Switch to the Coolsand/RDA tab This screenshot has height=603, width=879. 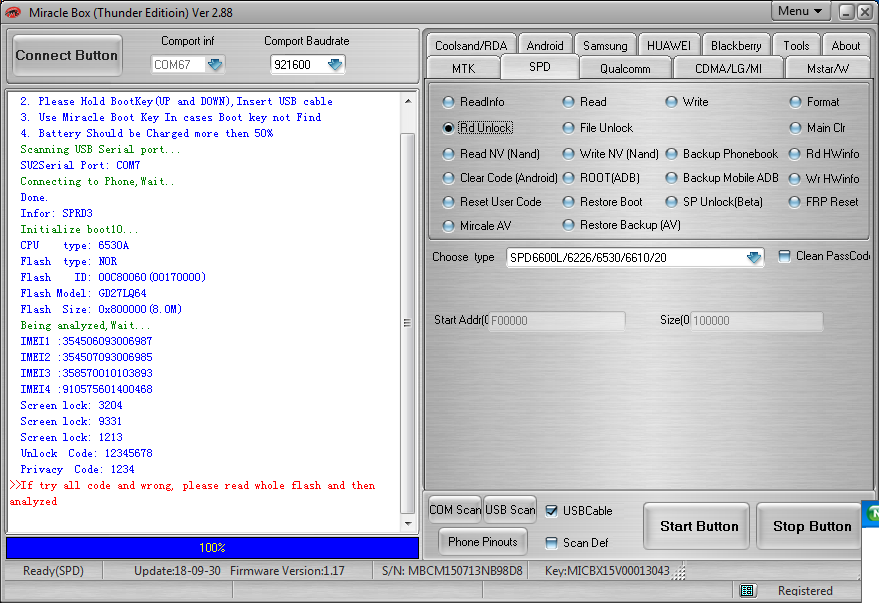point(471,45)
